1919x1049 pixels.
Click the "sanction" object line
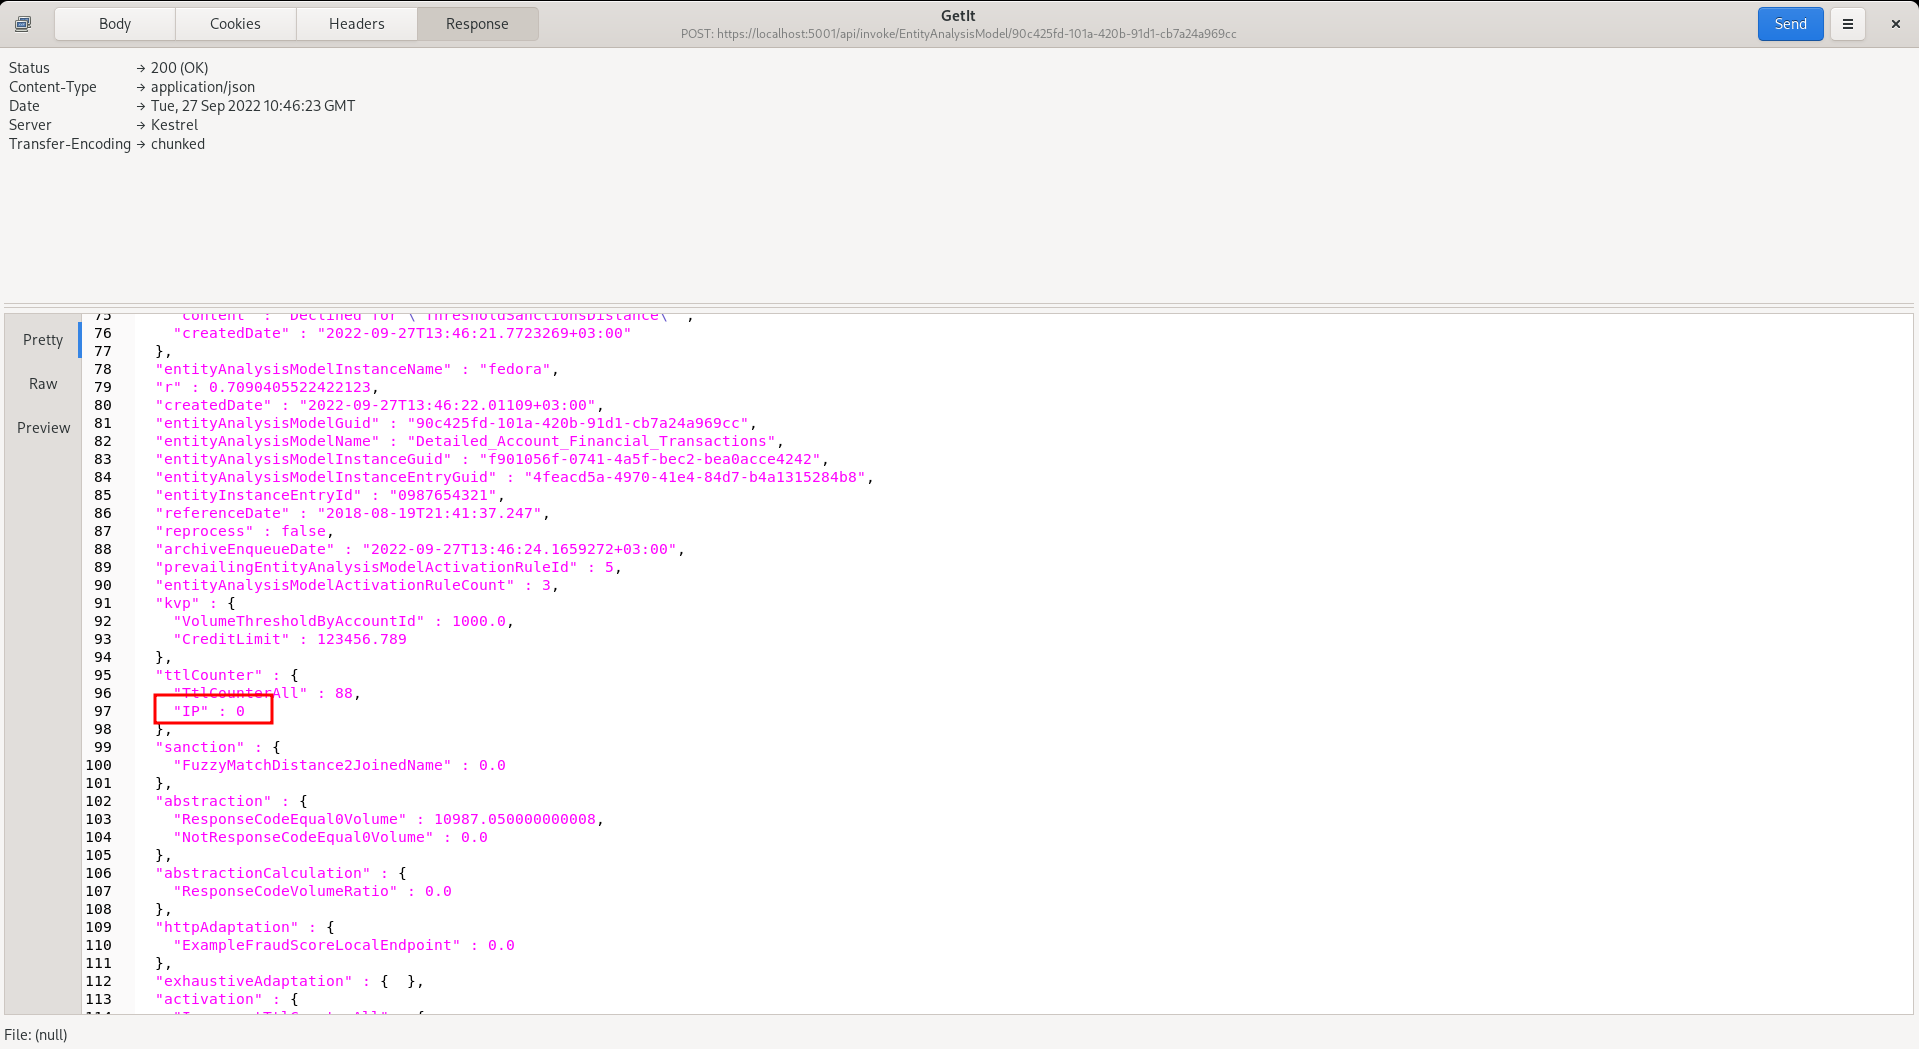tap(218, 747)
